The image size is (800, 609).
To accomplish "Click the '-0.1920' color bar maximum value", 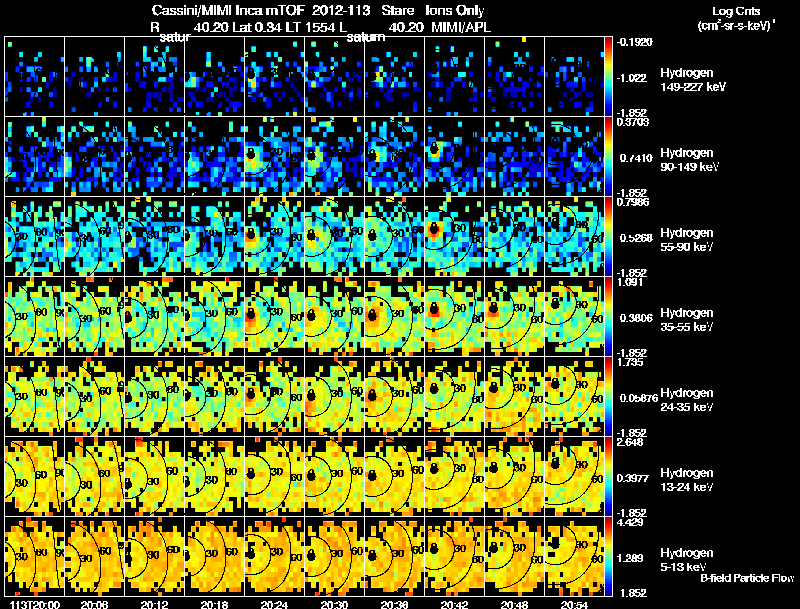I will [635, 42].
